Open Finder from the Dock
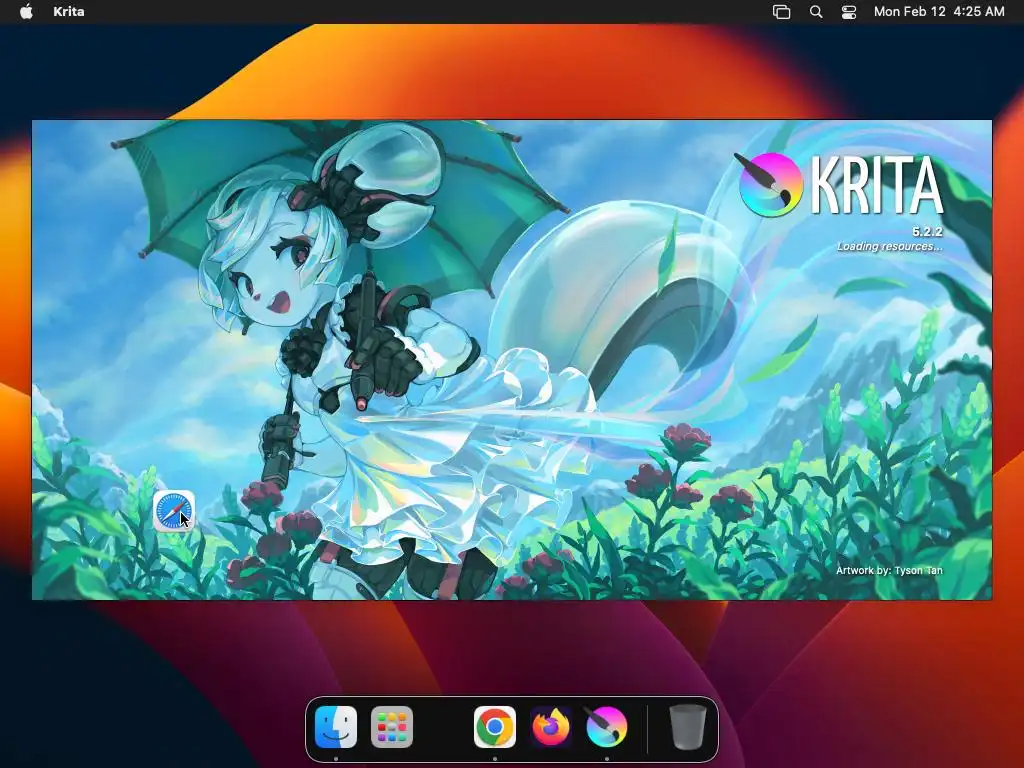 click(x=336, y=727)
